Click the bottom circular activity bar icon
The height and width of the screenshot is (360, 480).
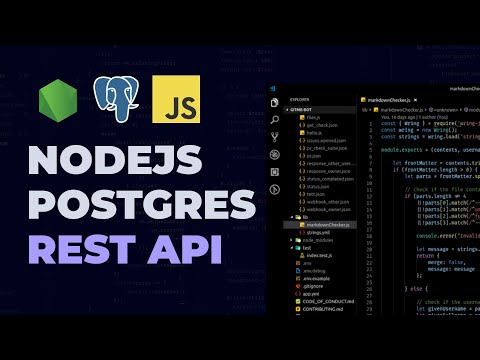[x=274, y=190]
